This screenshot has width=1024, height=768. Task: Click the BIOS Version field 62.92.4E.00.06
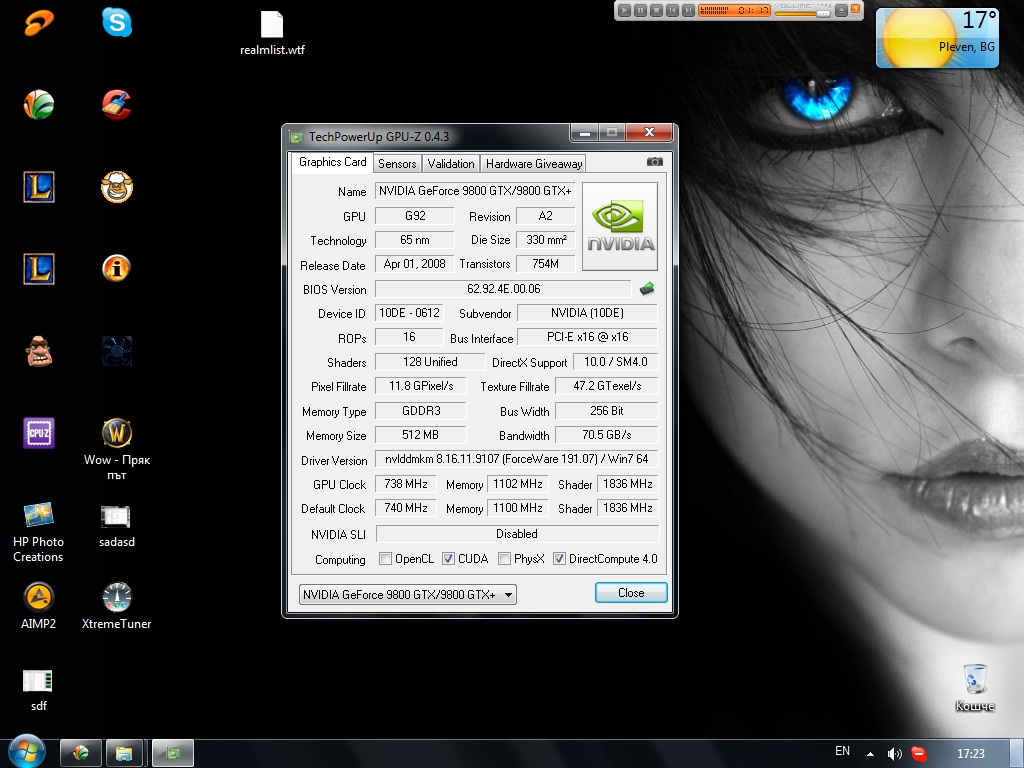(504, 289)
